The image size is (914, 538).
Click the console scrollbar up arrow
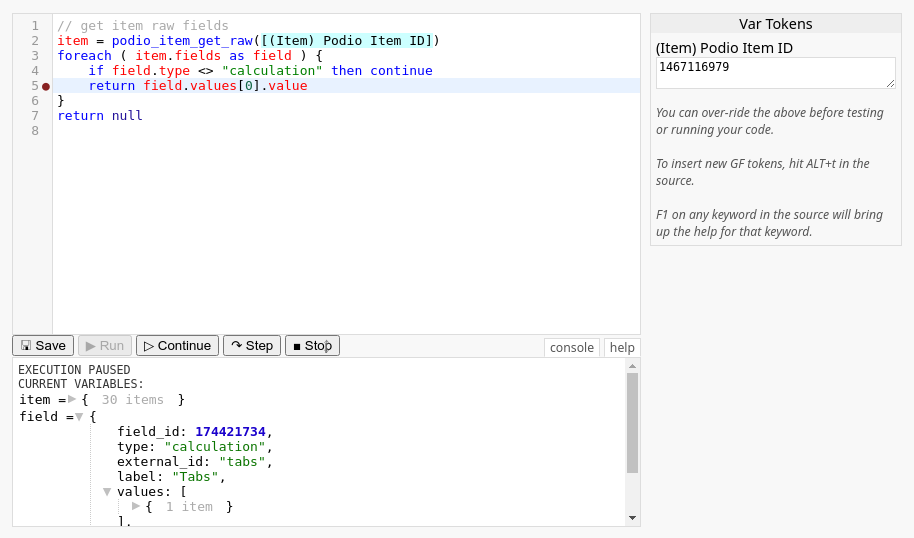click(632, 366)
